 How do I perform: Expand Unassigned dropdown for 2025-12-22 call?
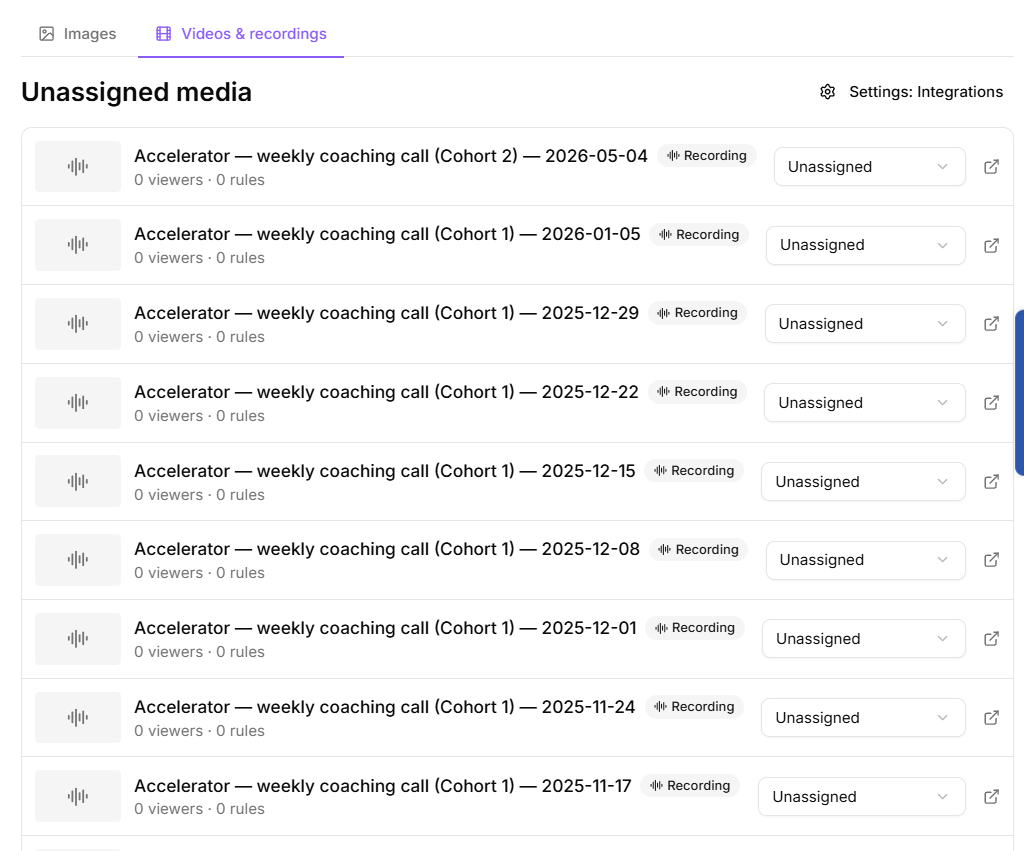point(865,403)
